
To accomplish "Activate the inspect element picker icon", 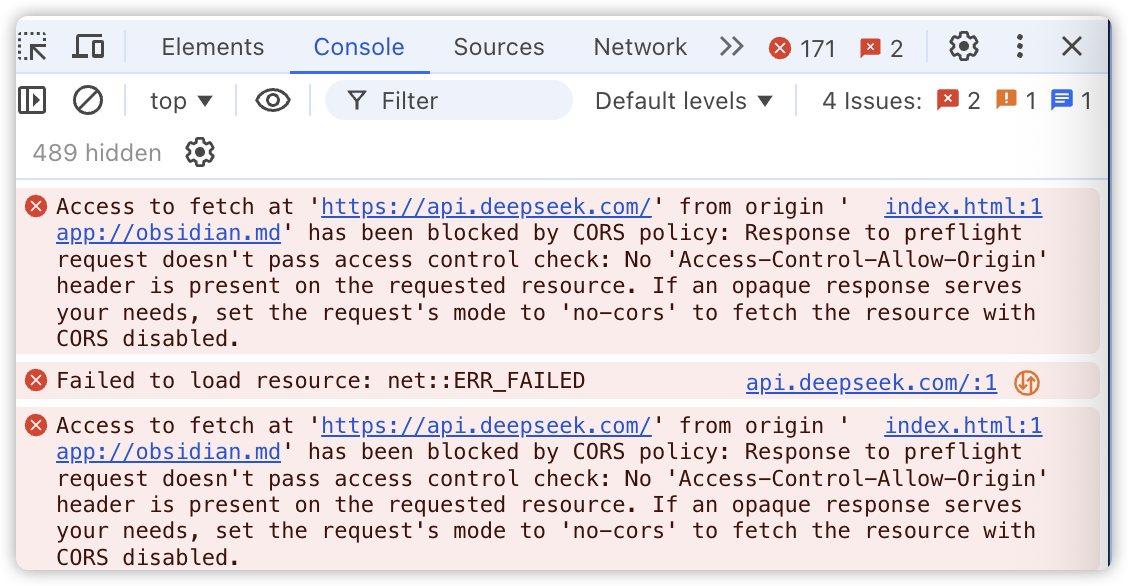I will [33, 47].
